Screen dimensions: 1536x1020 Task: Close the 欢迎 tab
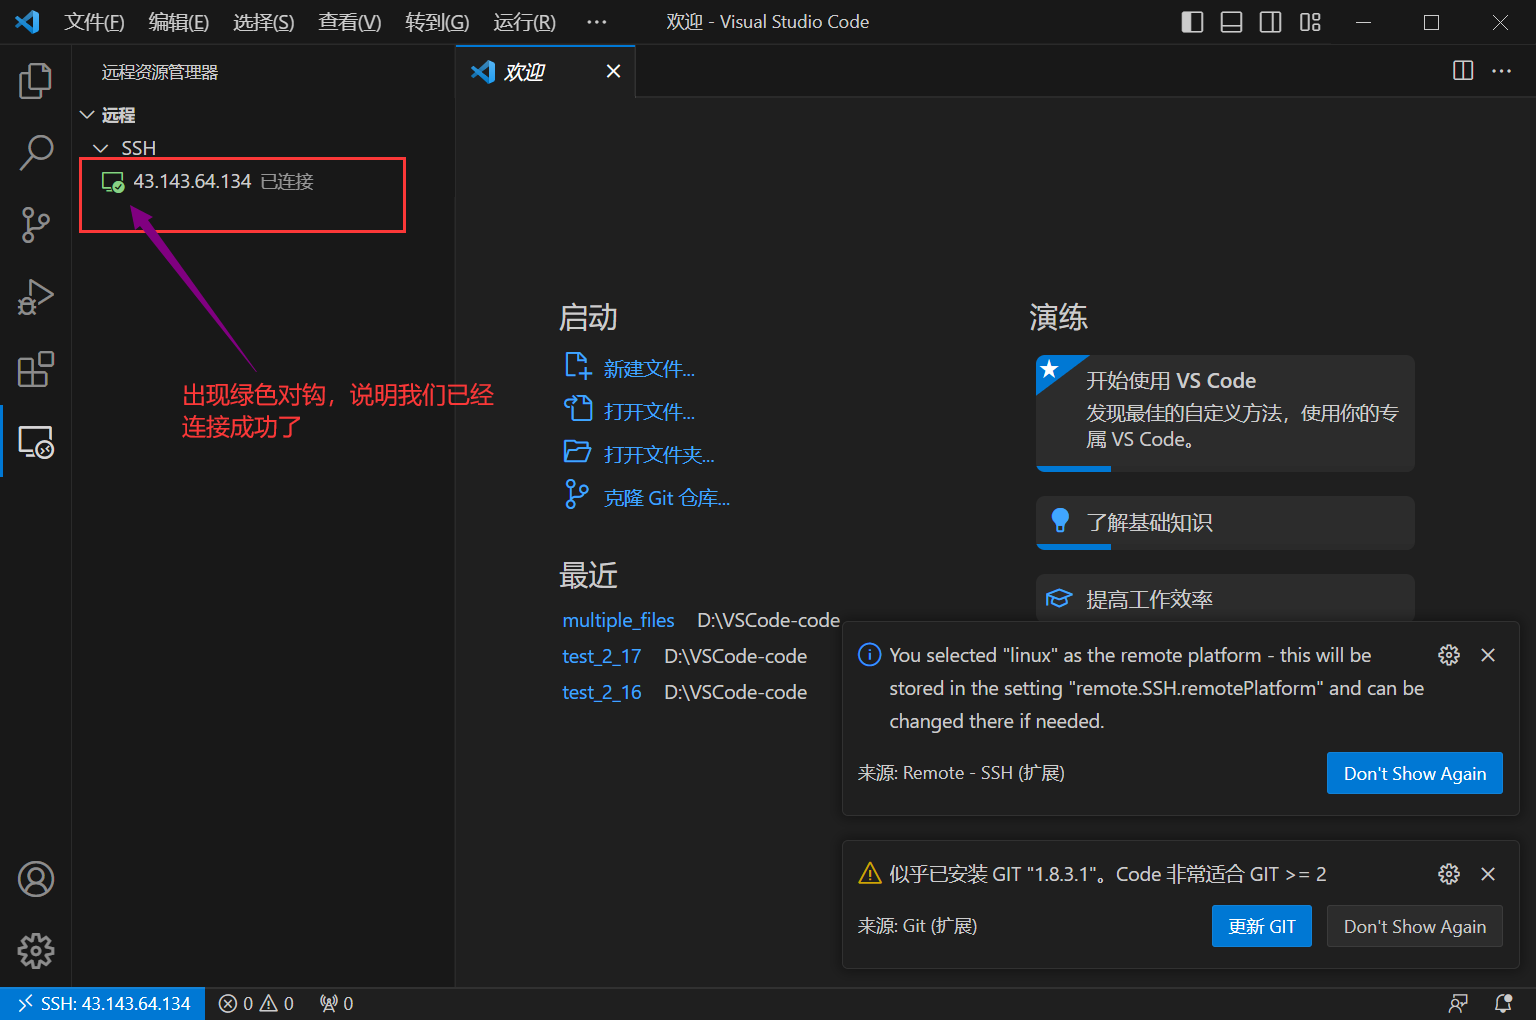614,71
